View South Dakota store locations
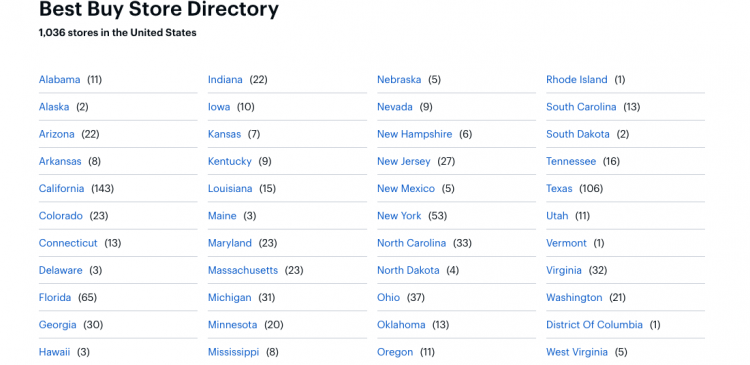The width and height of the screenshot is (750, 365). [578, 134]
